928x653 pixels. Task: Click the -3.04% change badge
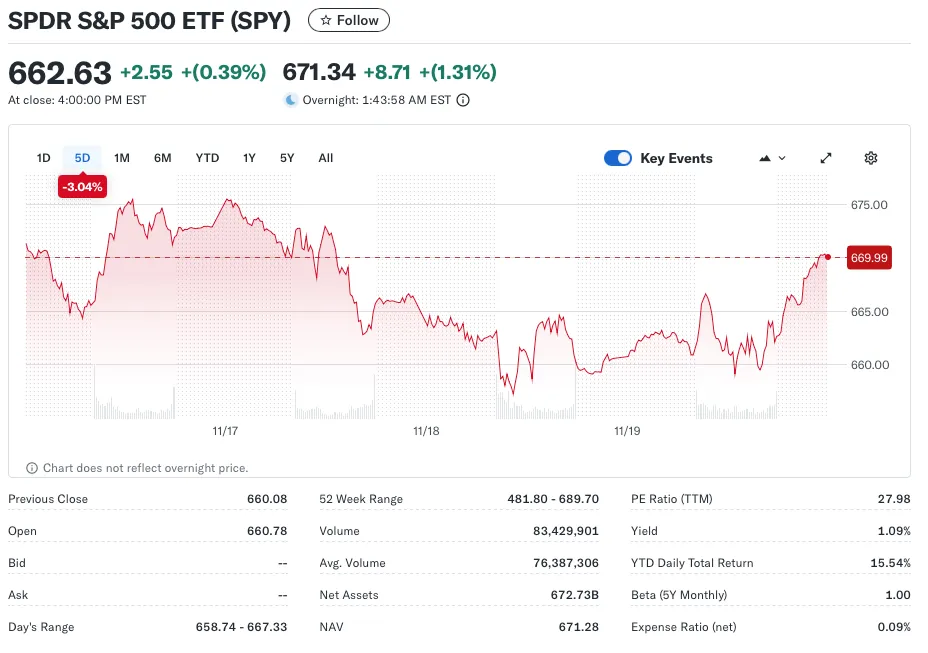82,187
